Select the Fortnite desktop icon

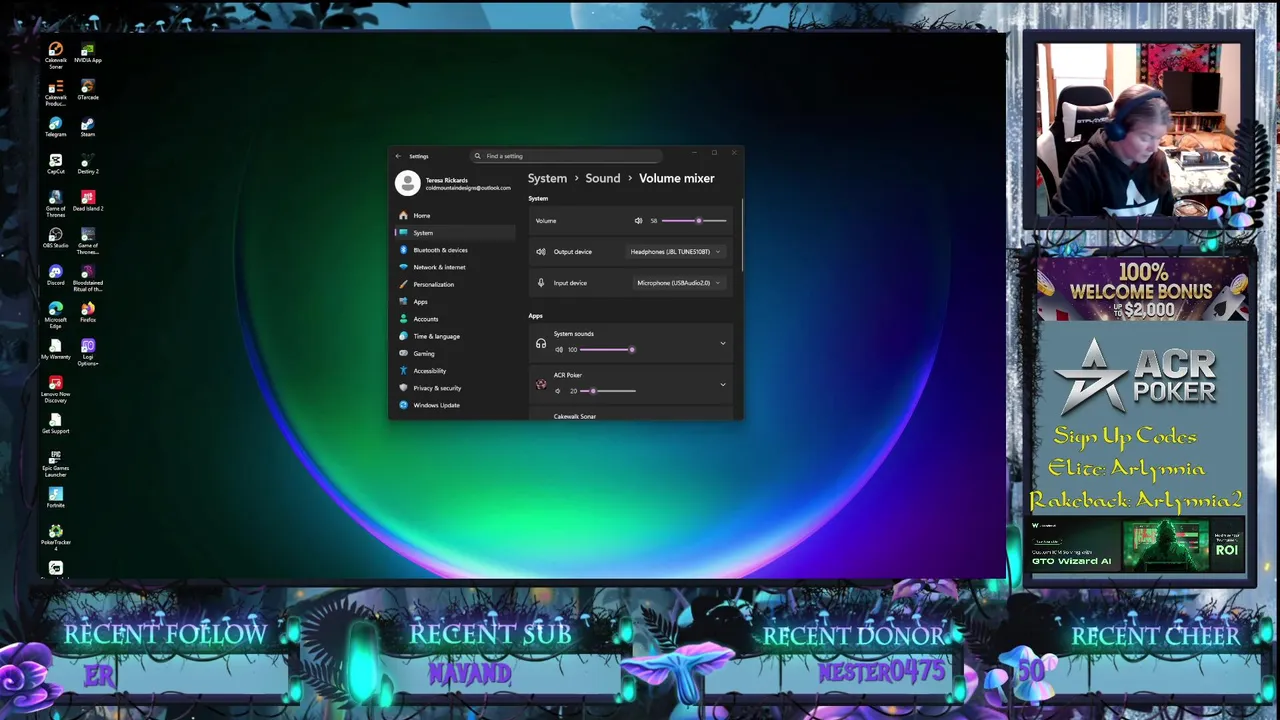click(56, 497)
